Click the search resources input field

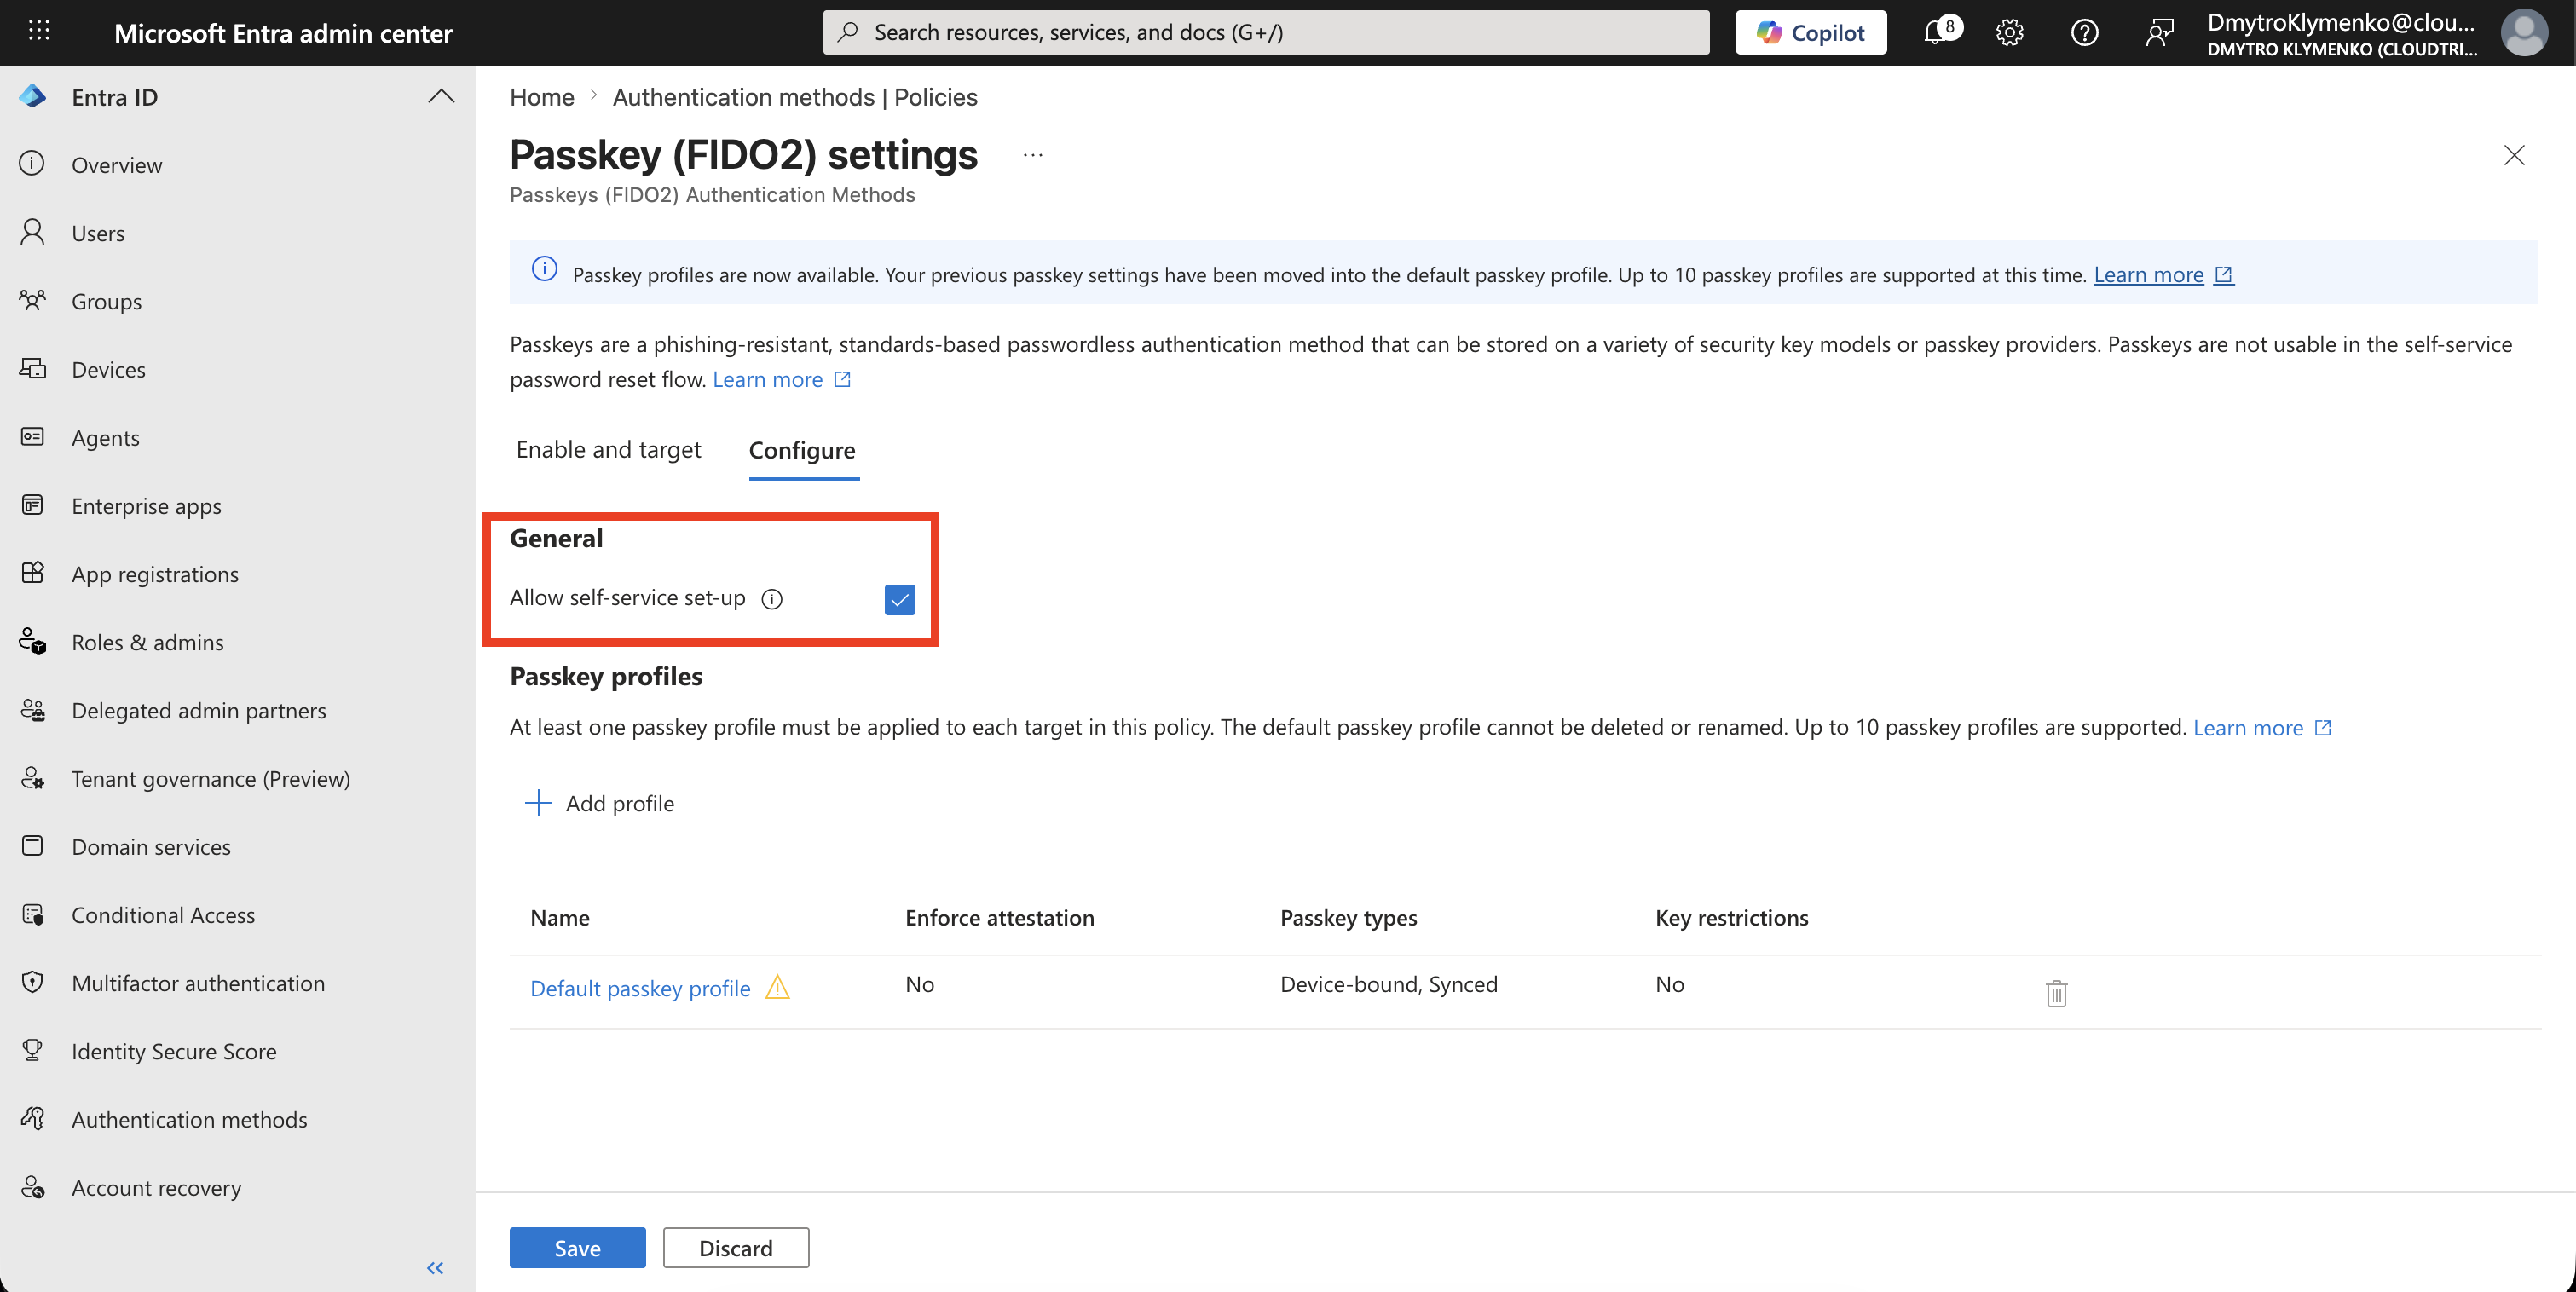click(x=1265, y=32)
